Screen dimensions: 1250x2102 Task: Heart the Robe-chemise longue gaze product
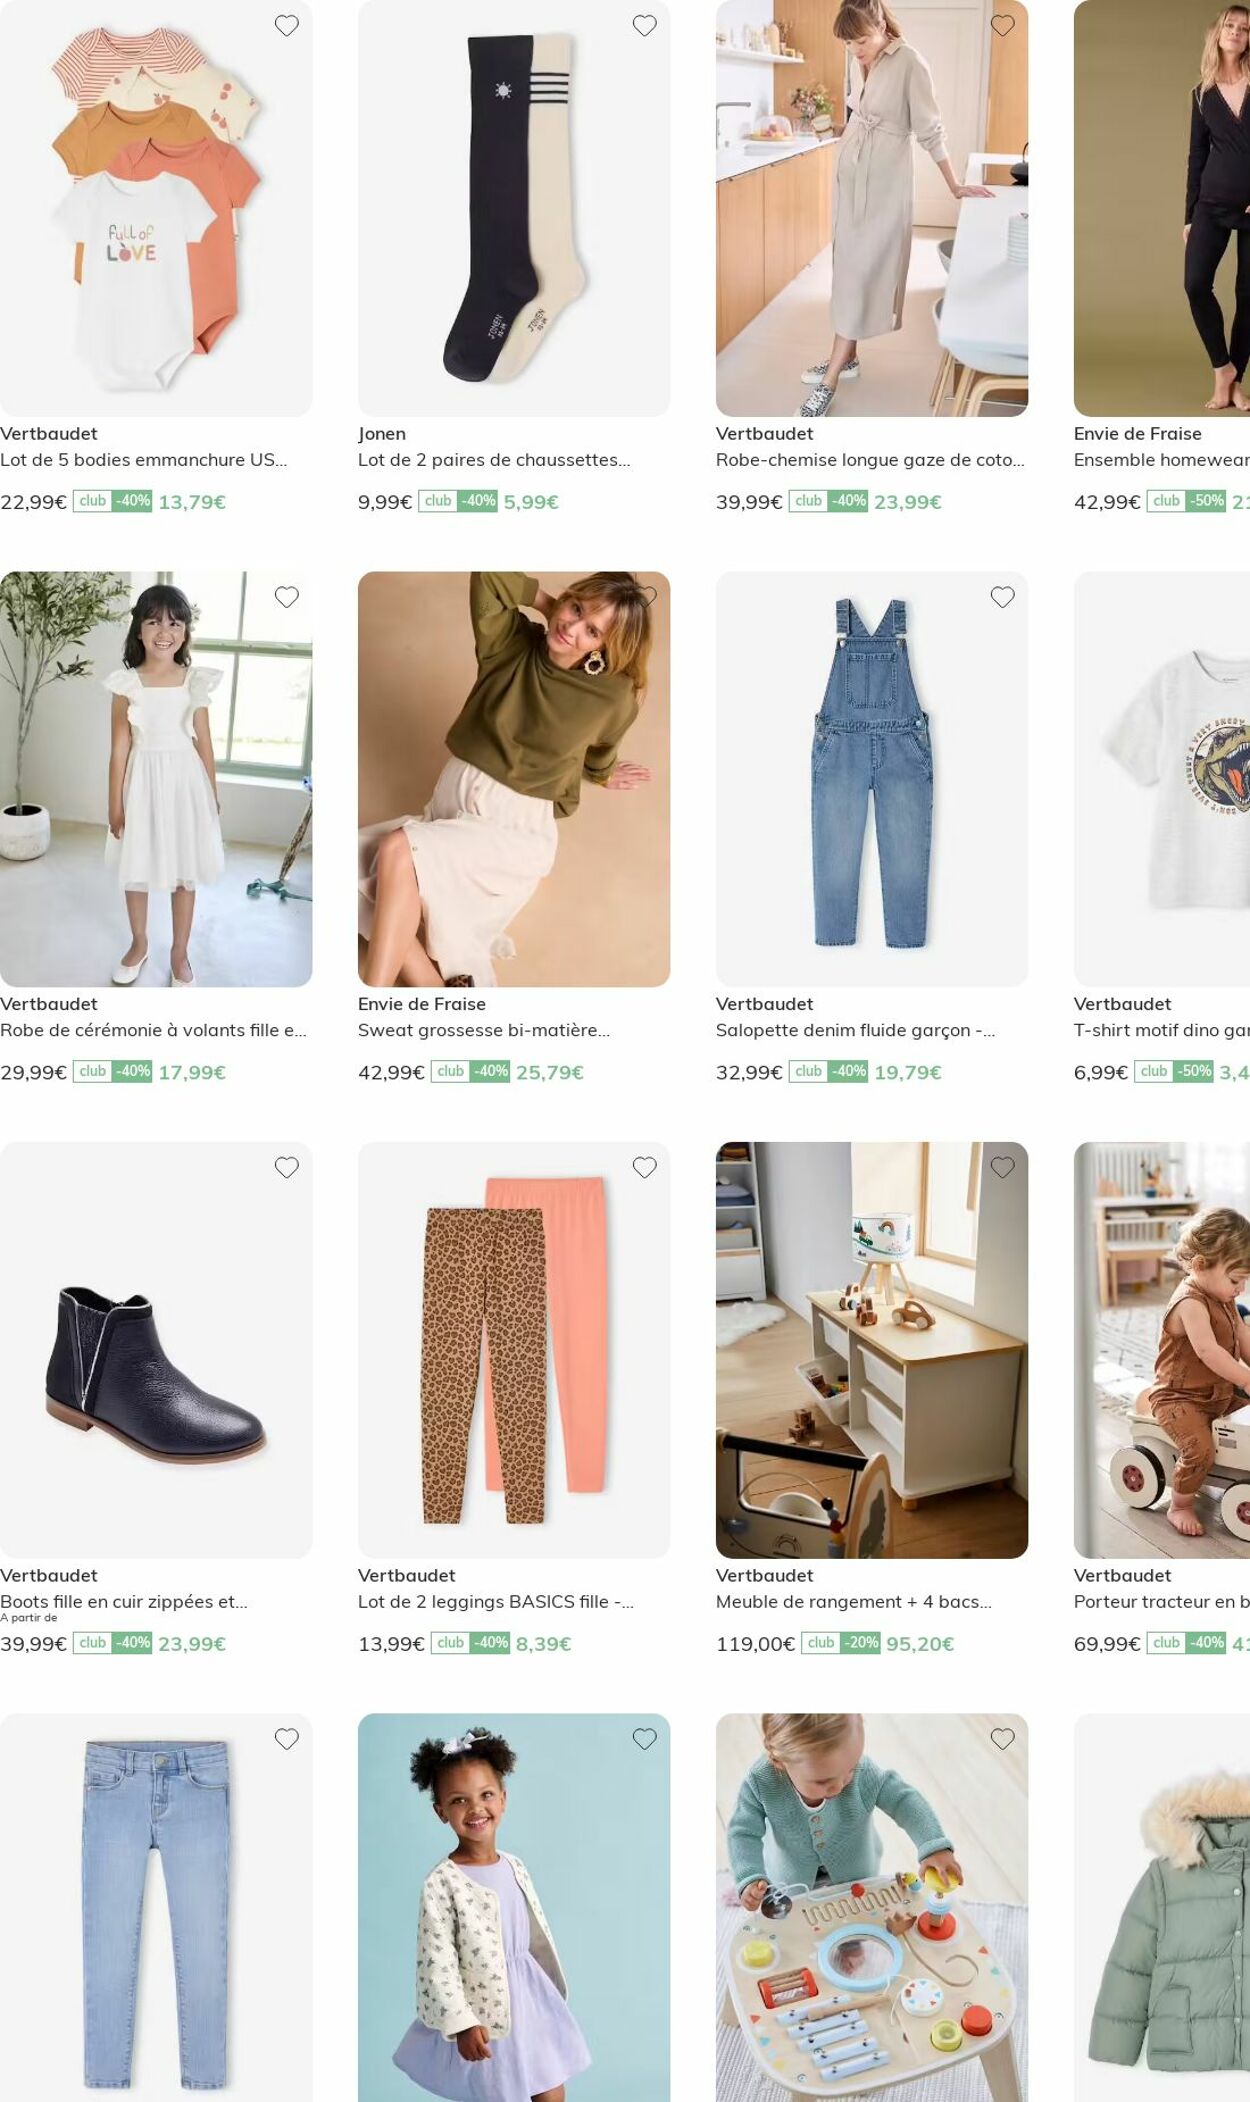[1003, 26]
